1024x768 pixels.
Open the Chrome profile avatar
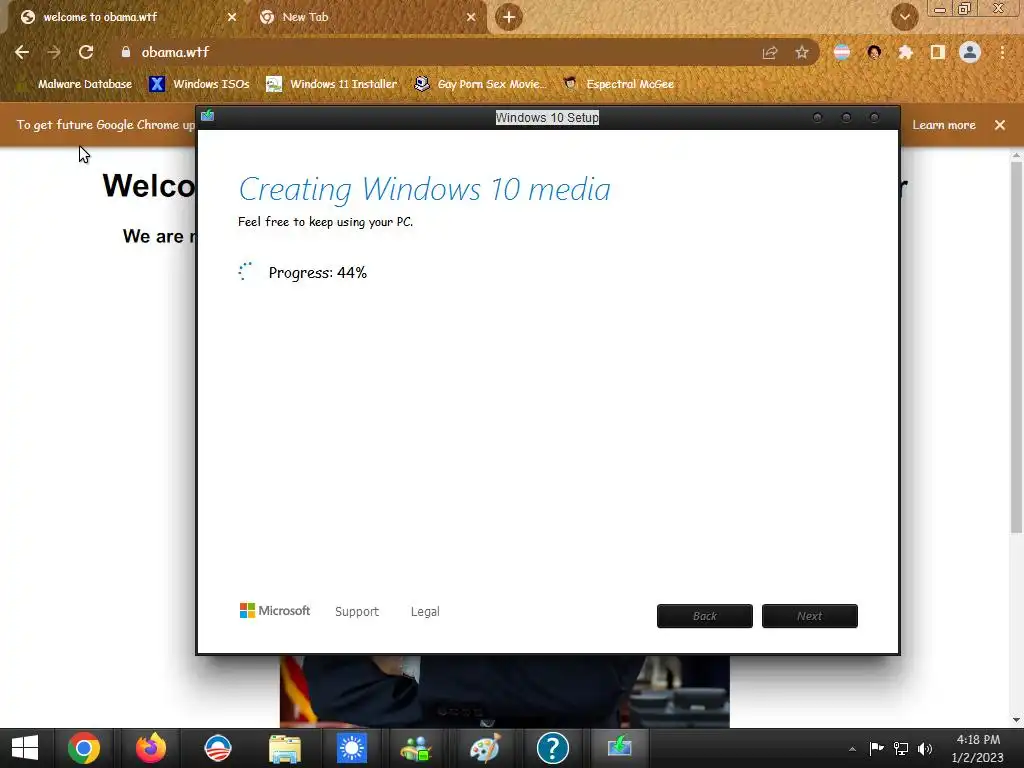click(970, 52)
